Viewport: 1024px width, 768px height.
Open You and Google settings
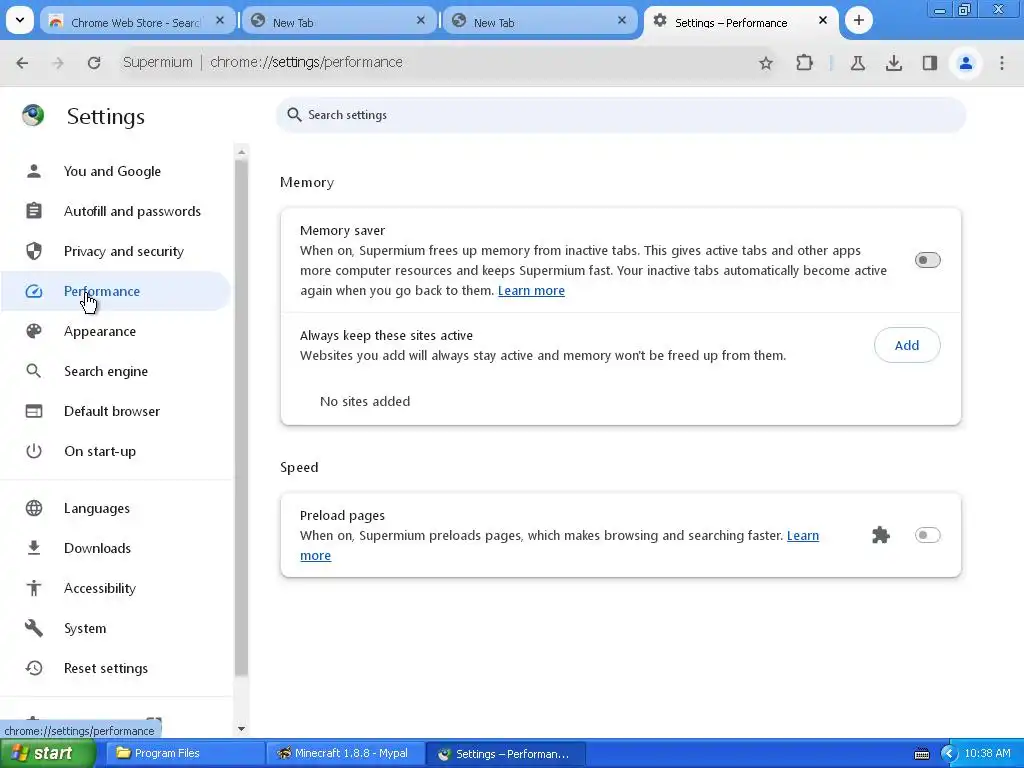click(x=116, y=171)
